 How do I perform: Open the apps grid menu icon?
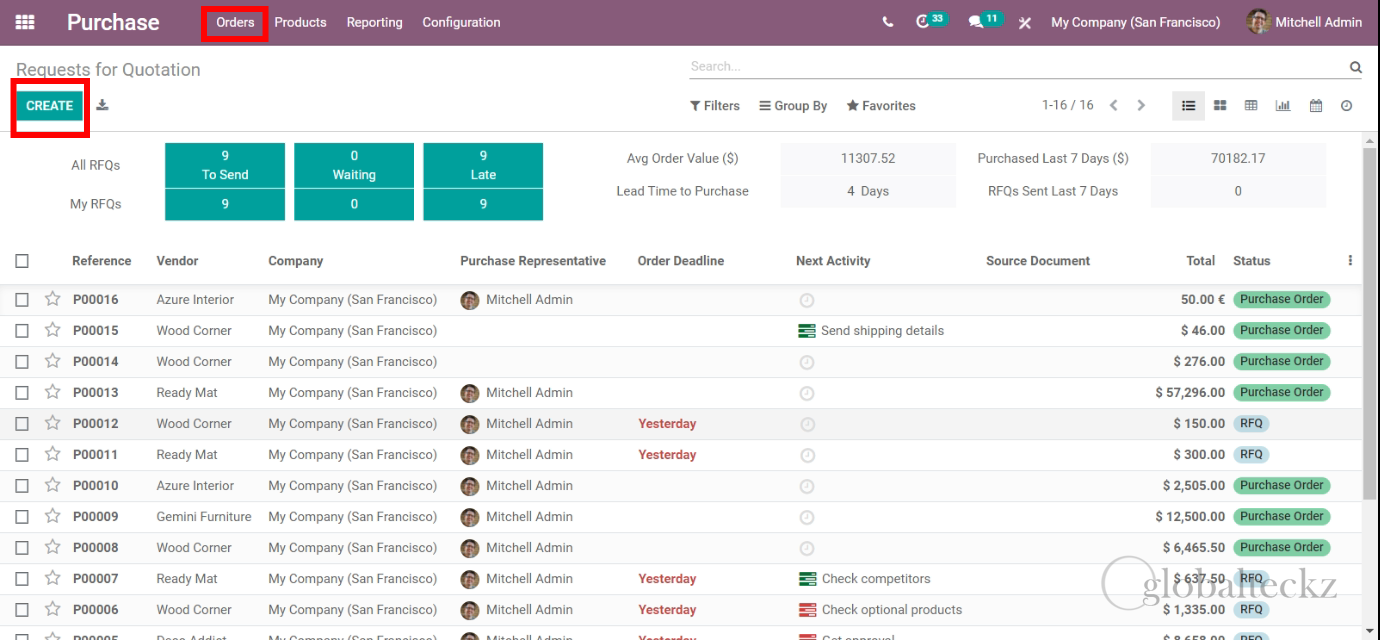point(25,21)
